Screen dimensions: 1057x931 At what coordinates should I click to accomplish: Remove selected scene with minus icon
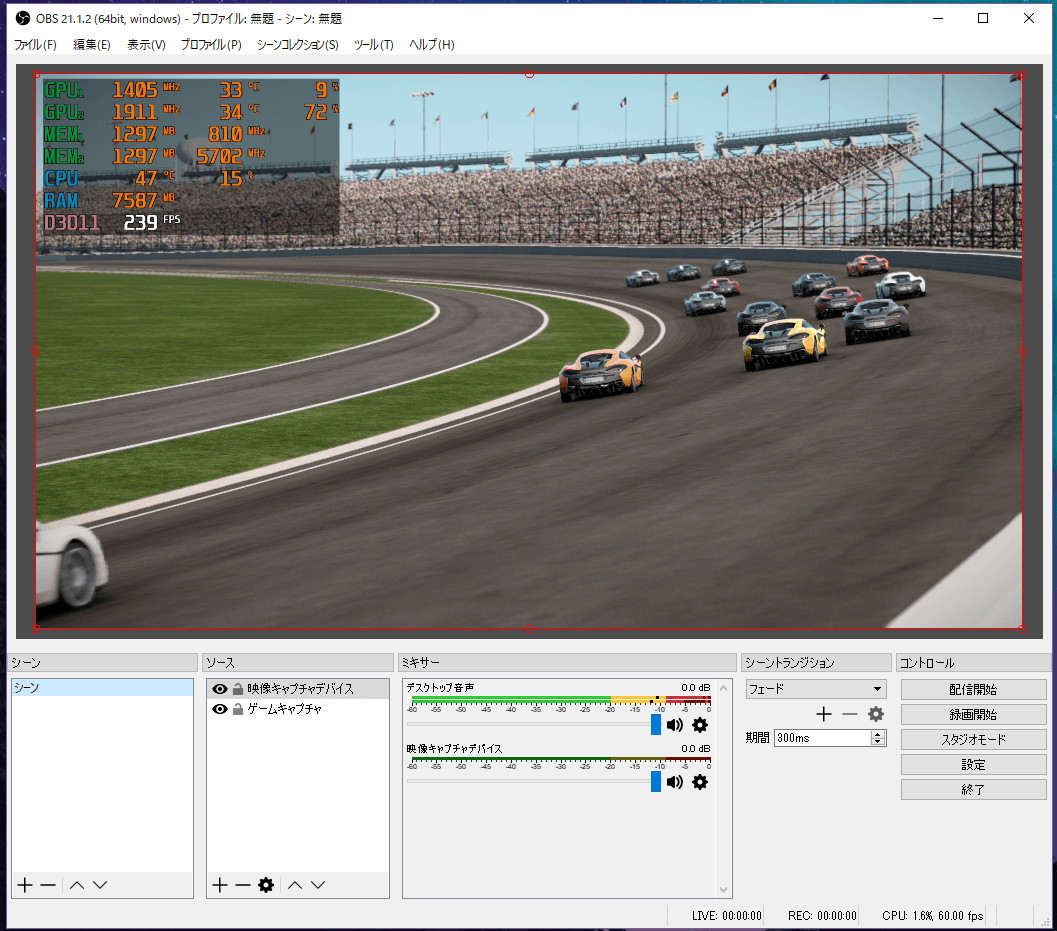click(x=48, y=884)
